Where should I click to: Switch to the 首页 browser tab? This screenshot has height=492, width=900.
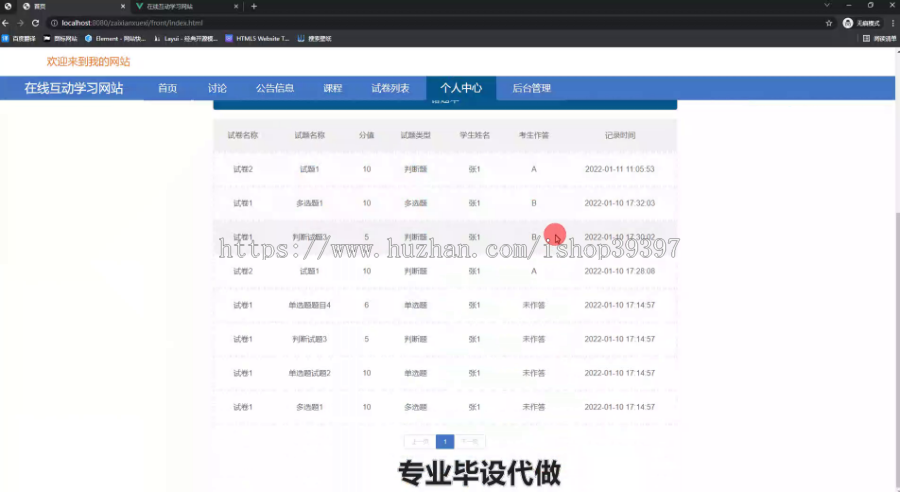72,6
